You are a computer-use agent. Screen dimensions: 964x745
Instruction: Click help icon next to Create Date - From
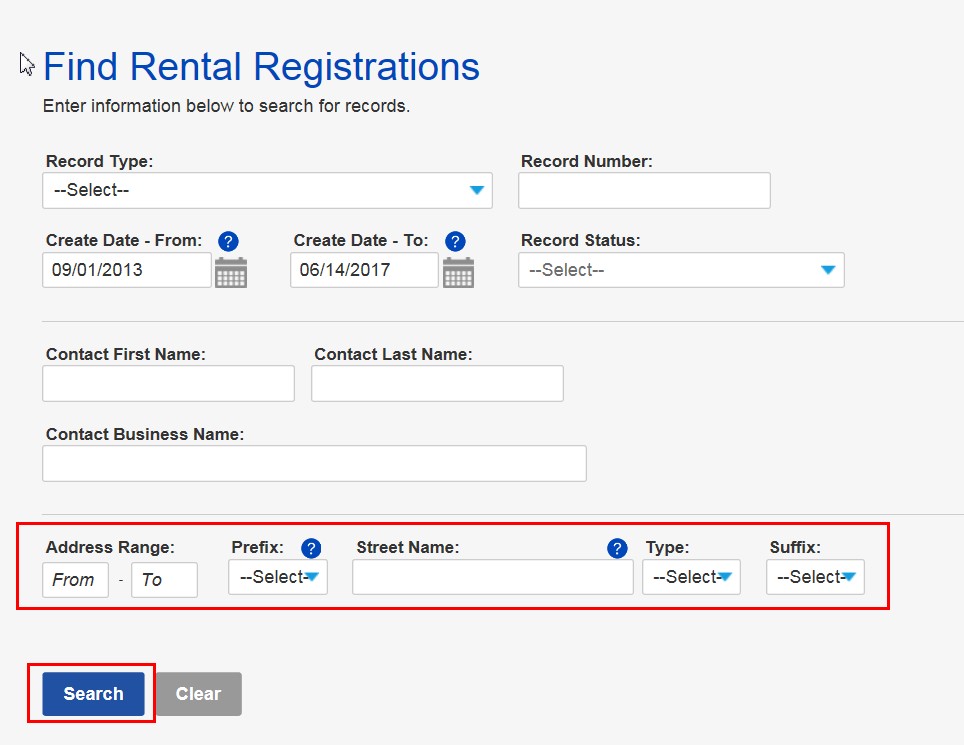point(229,241)
